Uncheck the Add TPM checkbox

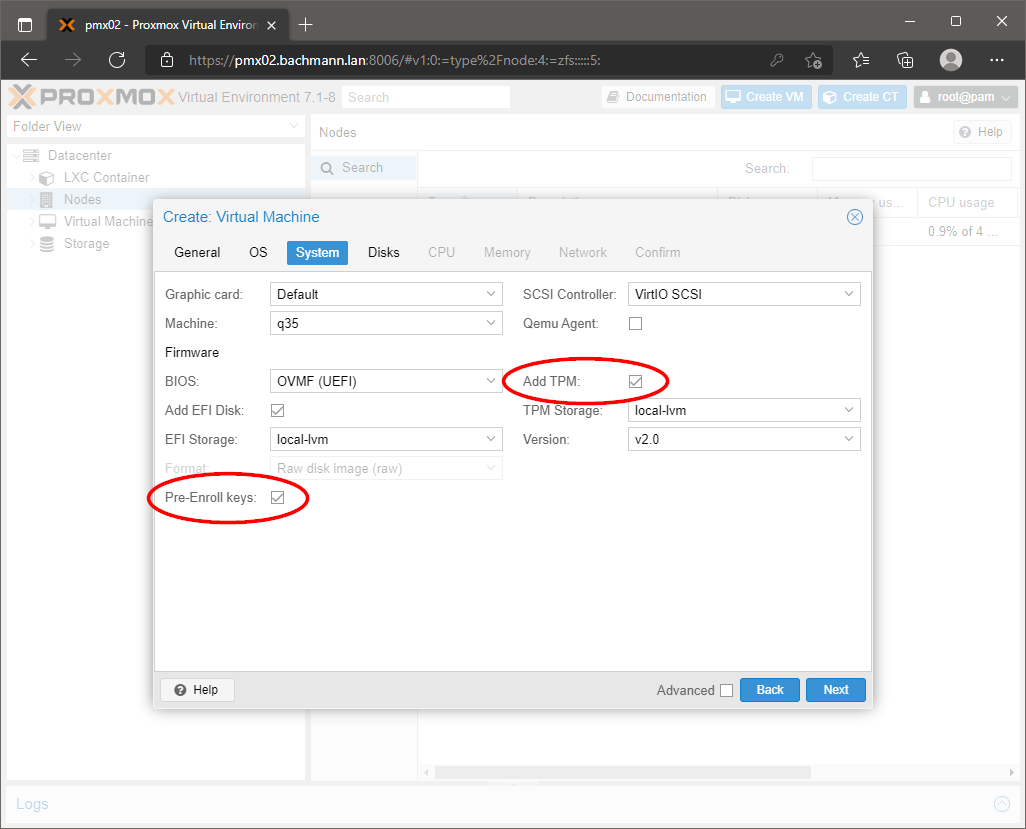pyautogui.click(x=635, y=381)
